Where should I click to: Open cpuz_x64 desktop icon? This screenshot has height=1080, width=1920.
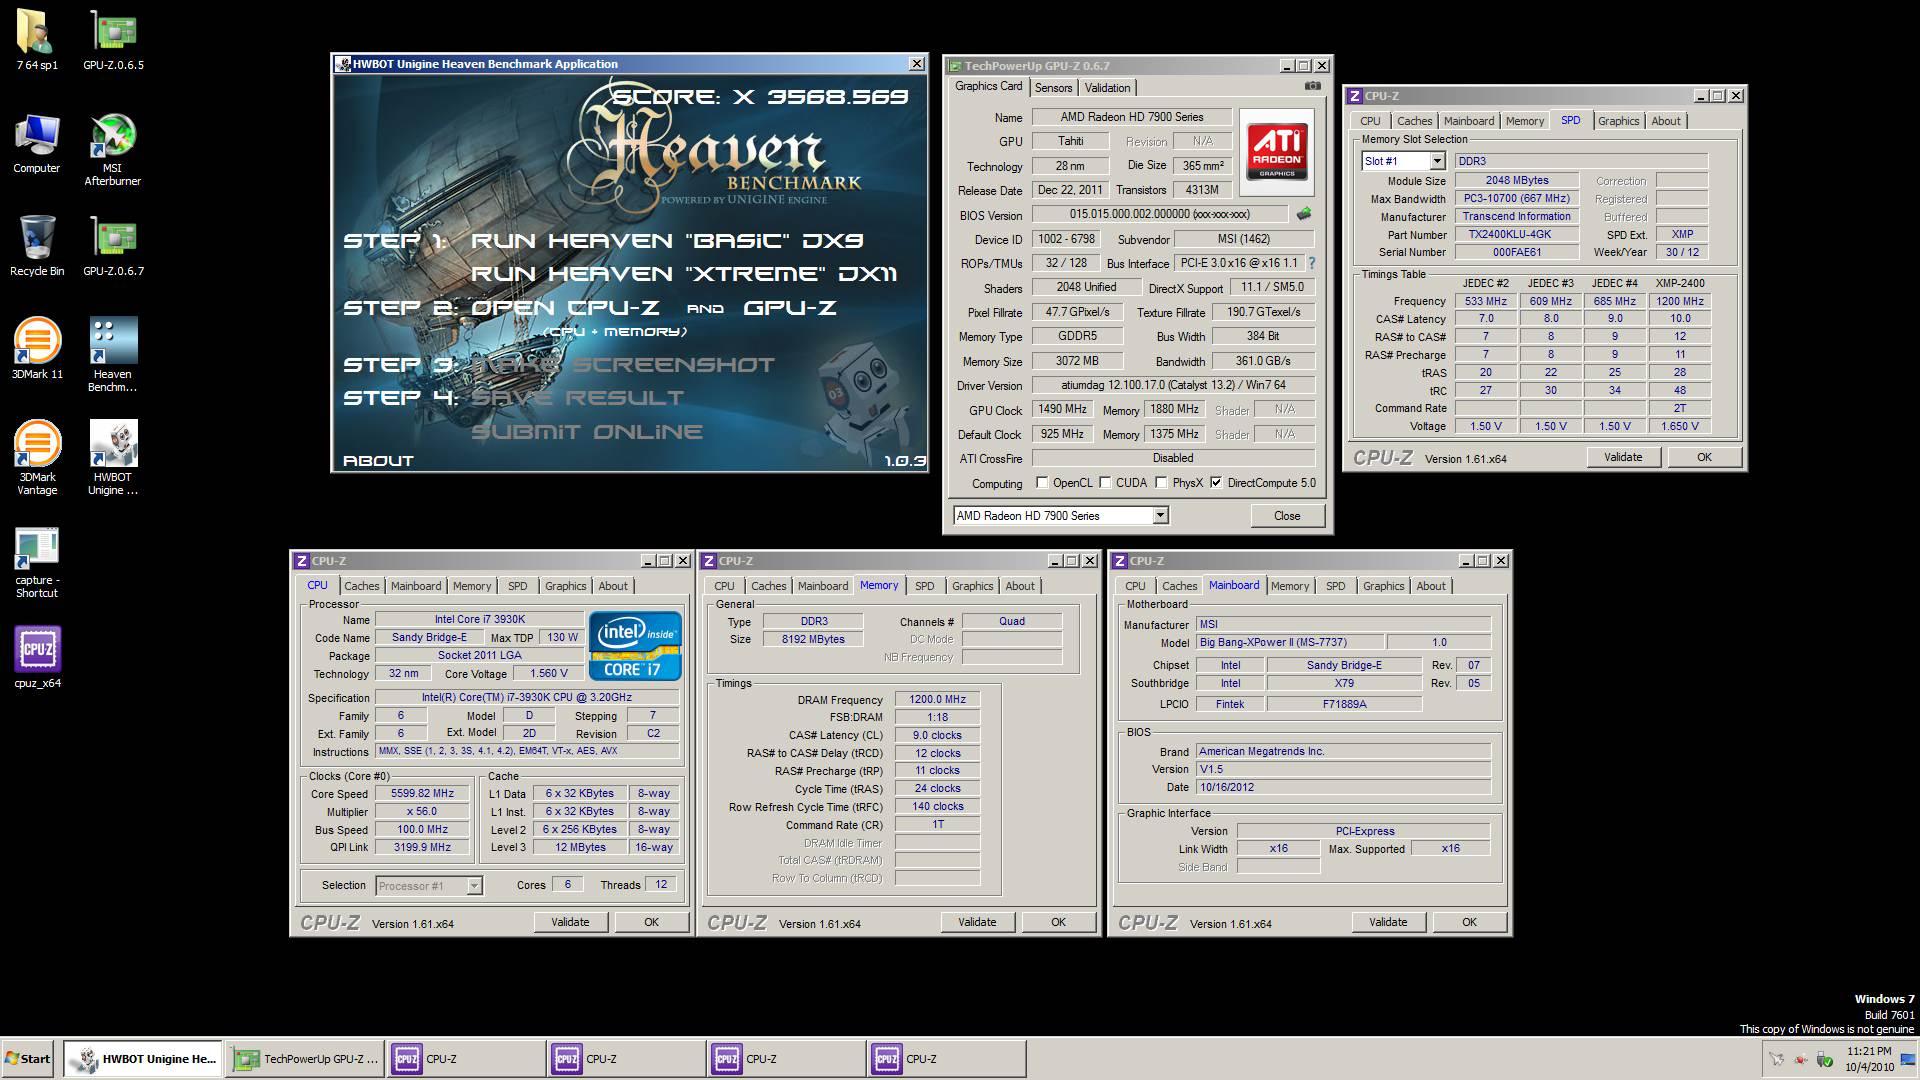click(x=37, y=658)
